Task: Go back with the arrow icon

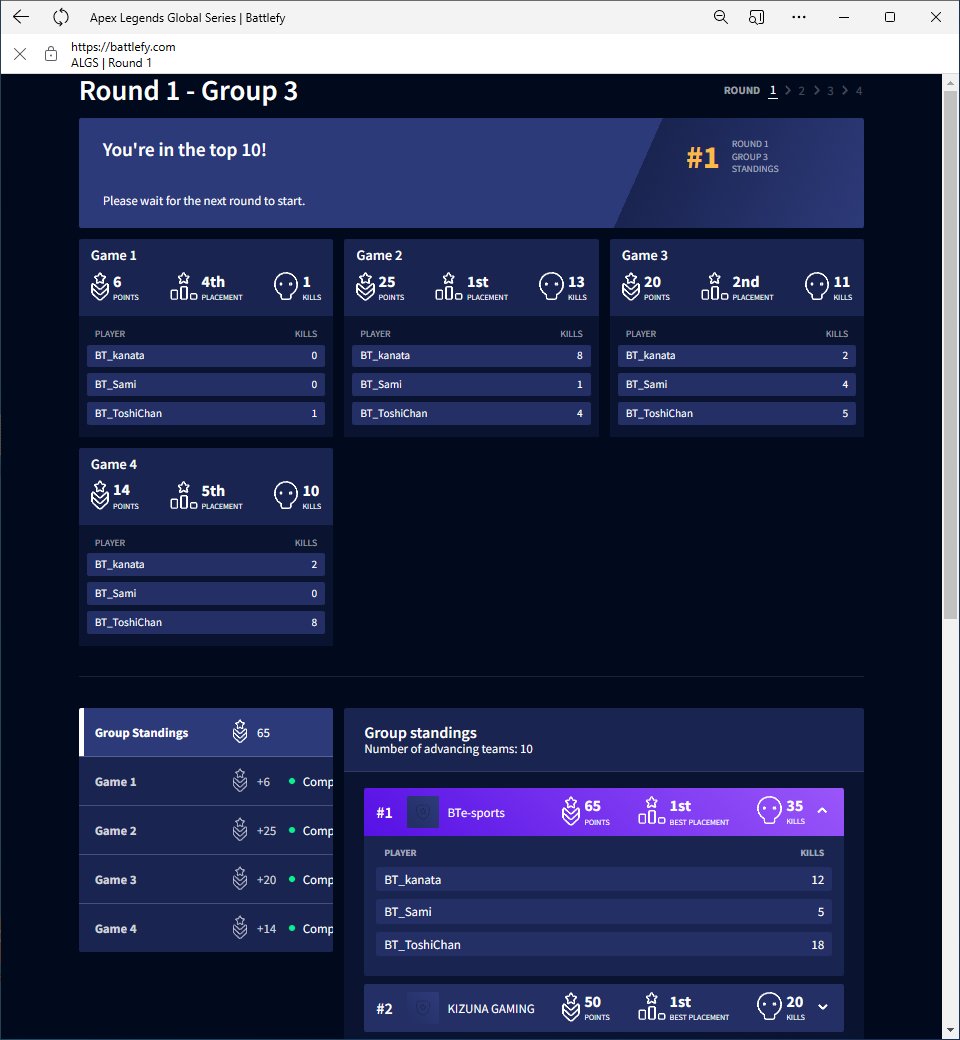Action: coord(21,17)
